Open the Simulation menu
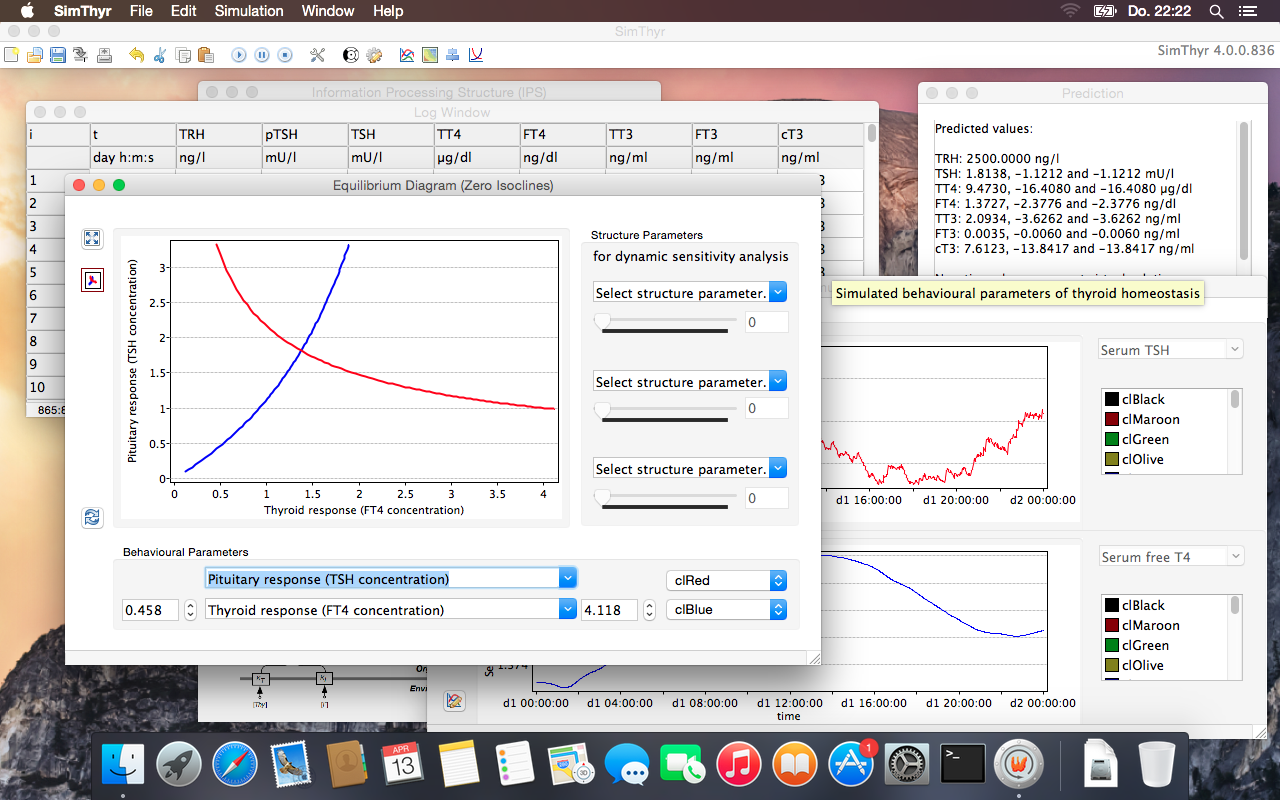The image size is (1280, 800). [x=248, y=11]
